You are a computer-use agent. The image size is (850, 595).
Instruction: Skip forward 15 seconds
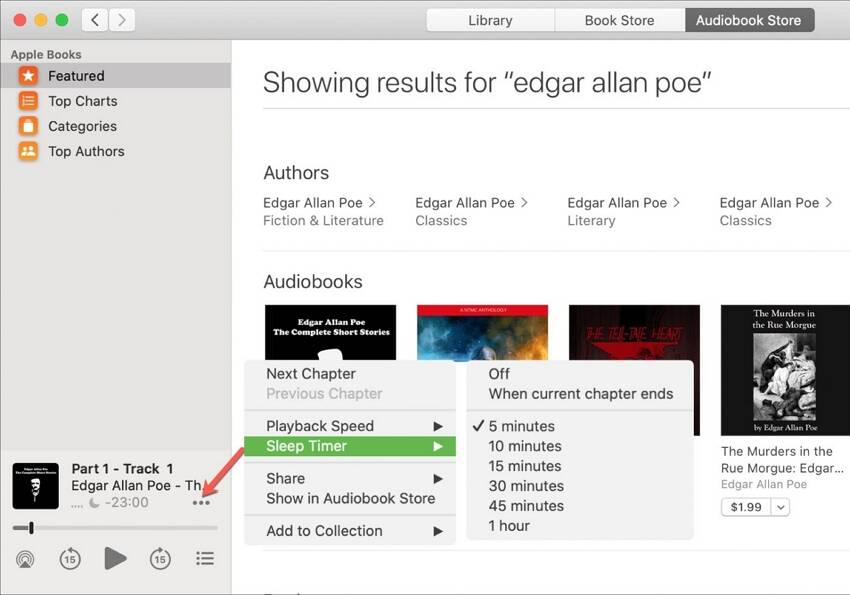(160, 559)
